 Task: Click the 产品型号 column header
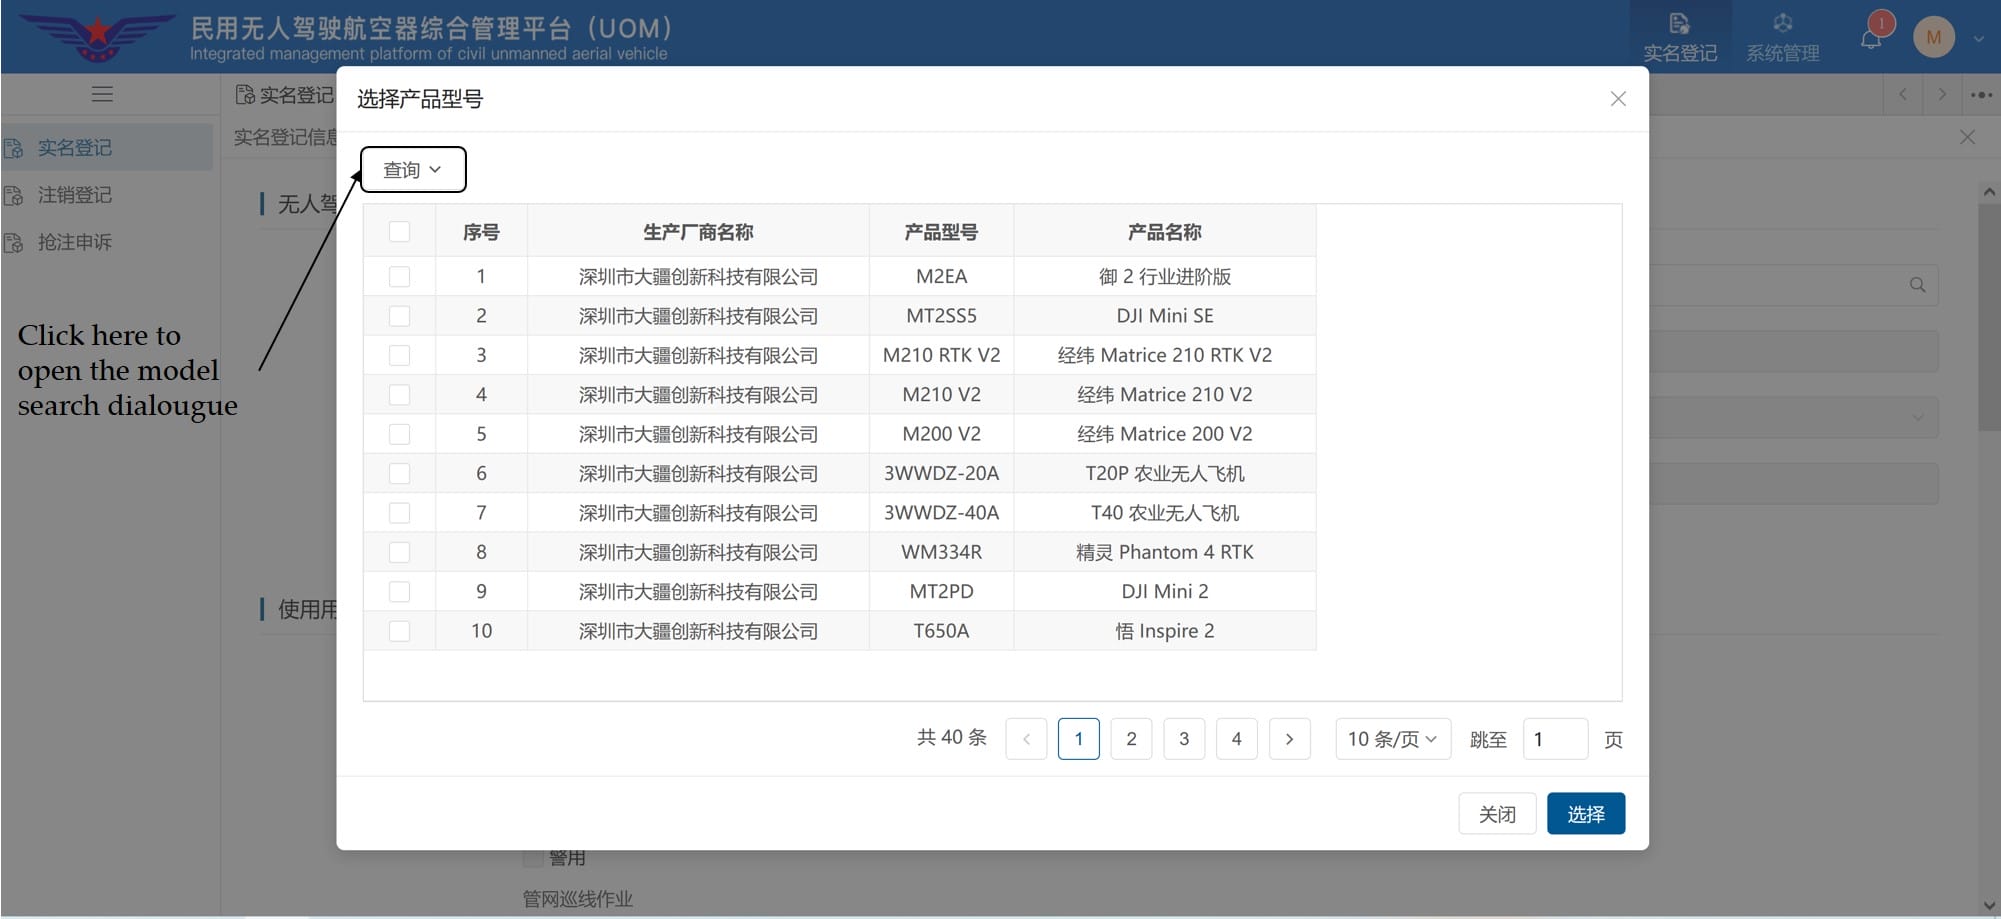tap(941, 232)
